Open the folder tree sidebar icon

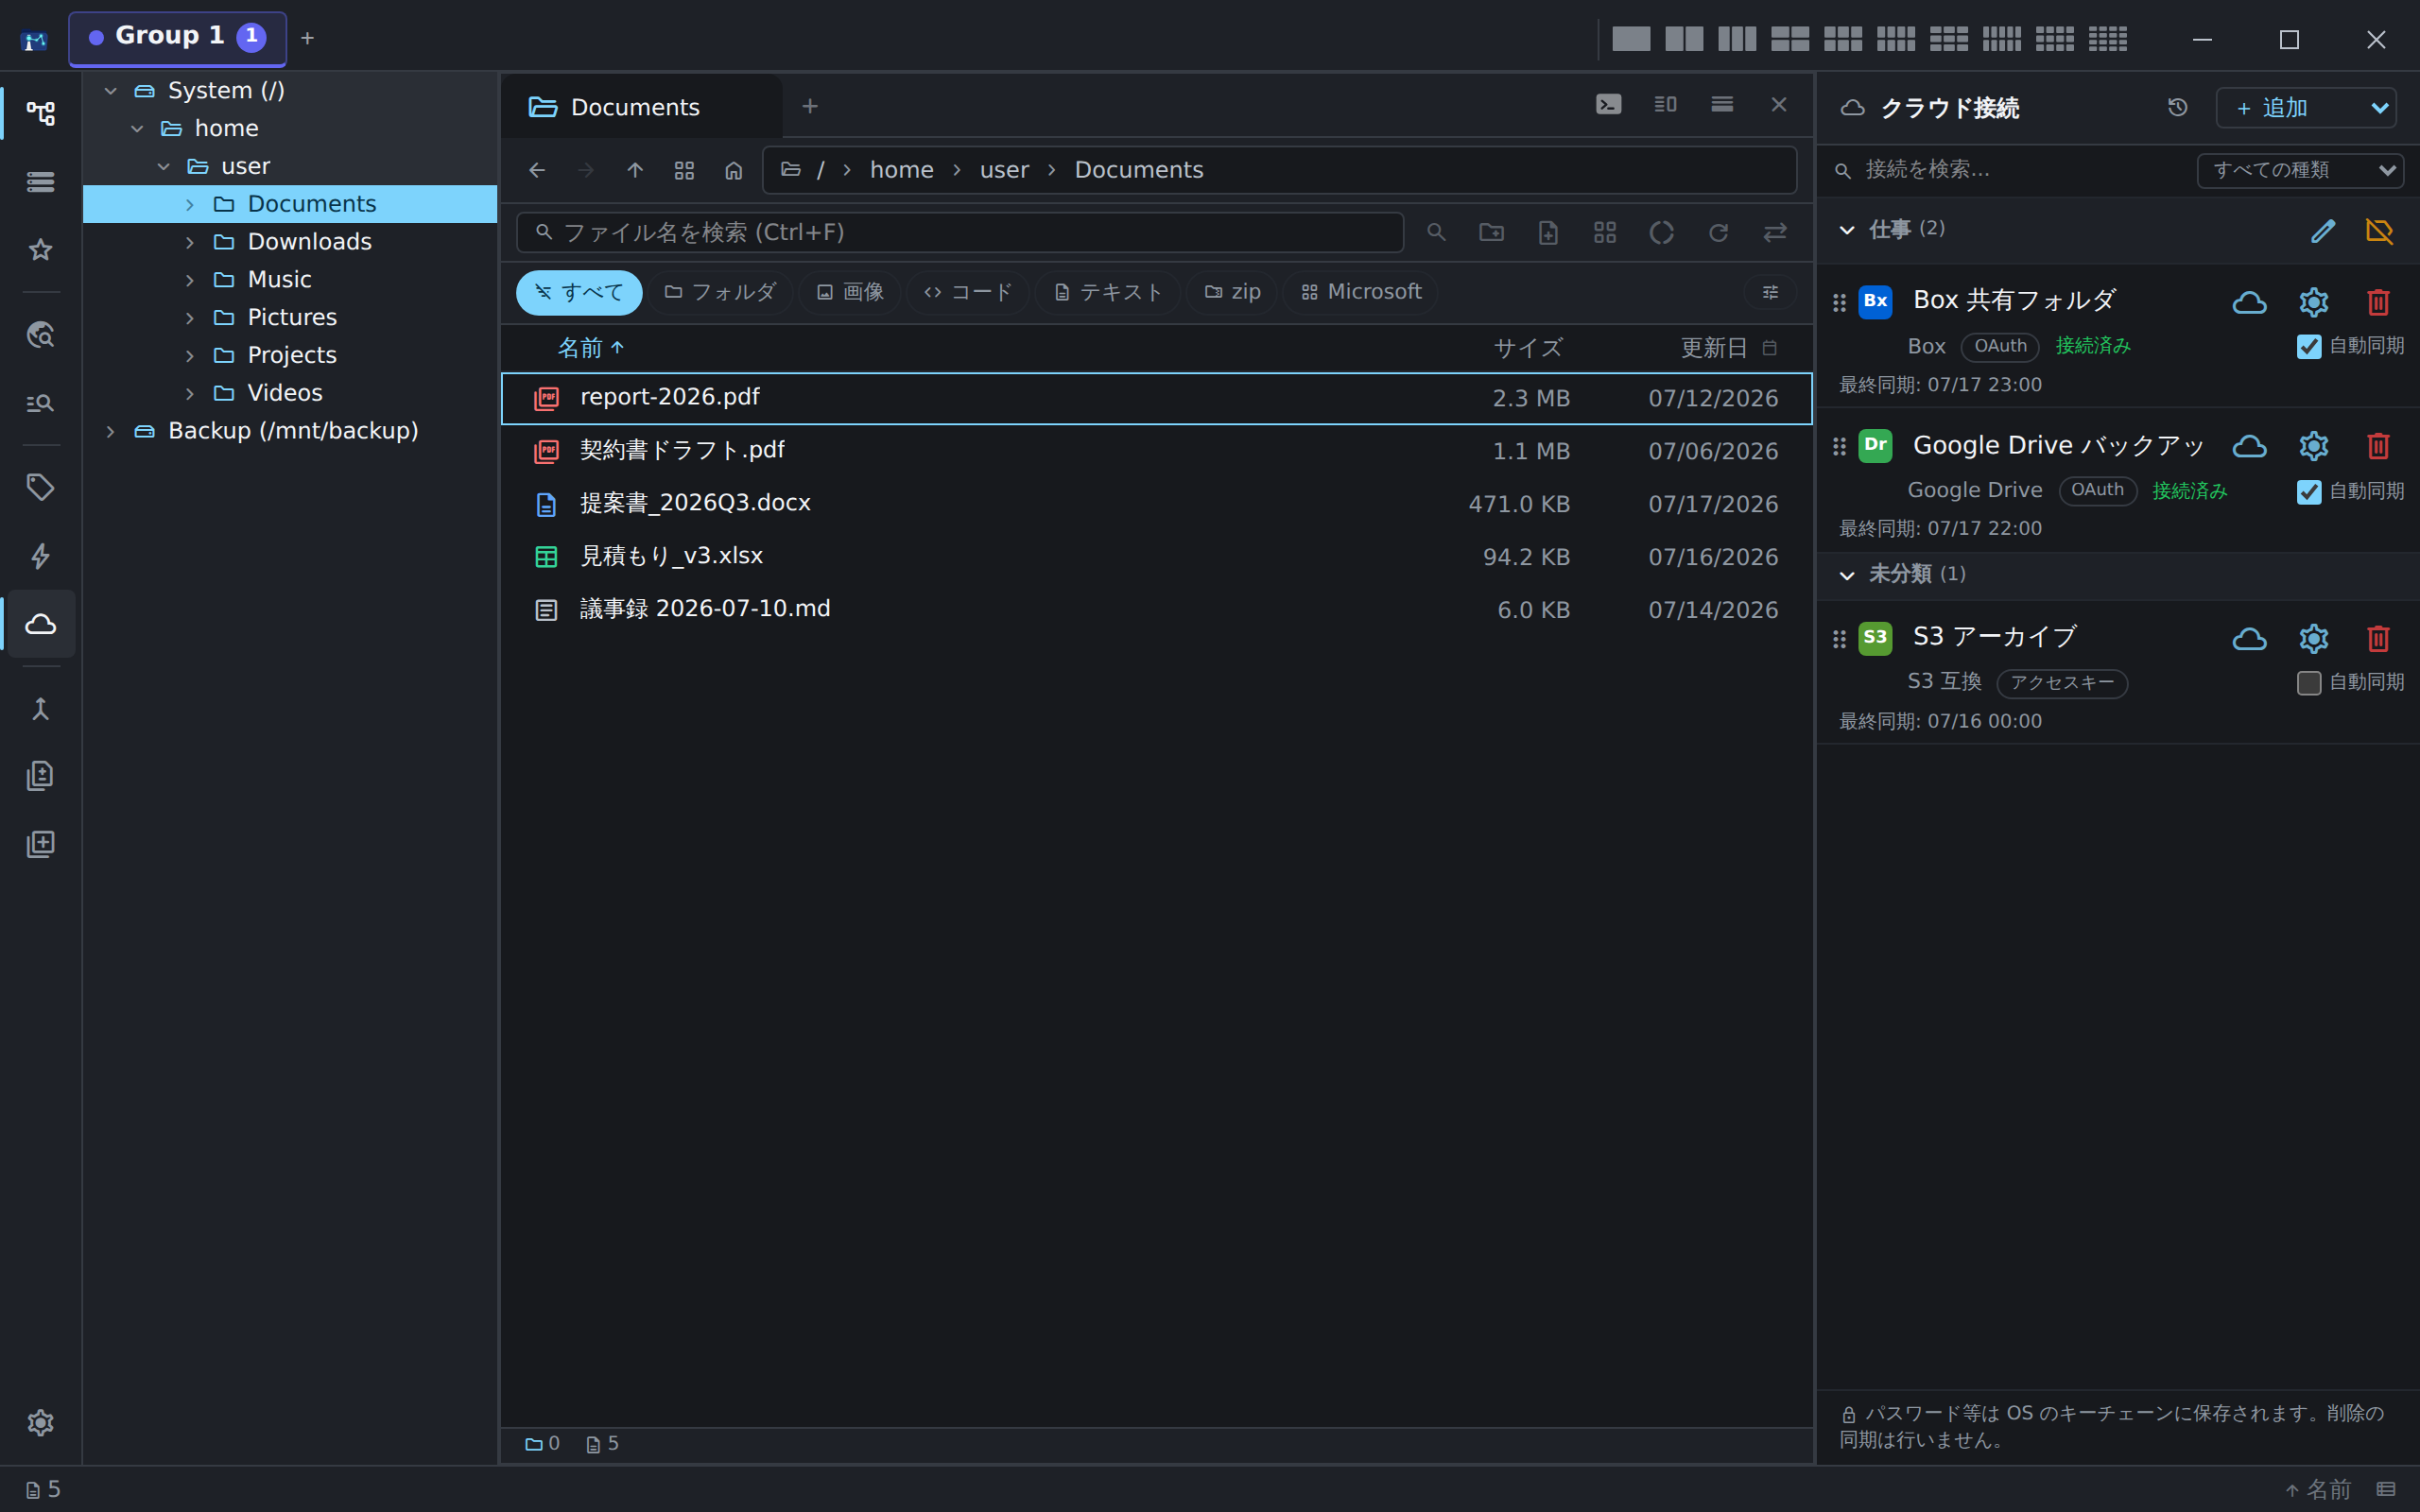[40, 113]
